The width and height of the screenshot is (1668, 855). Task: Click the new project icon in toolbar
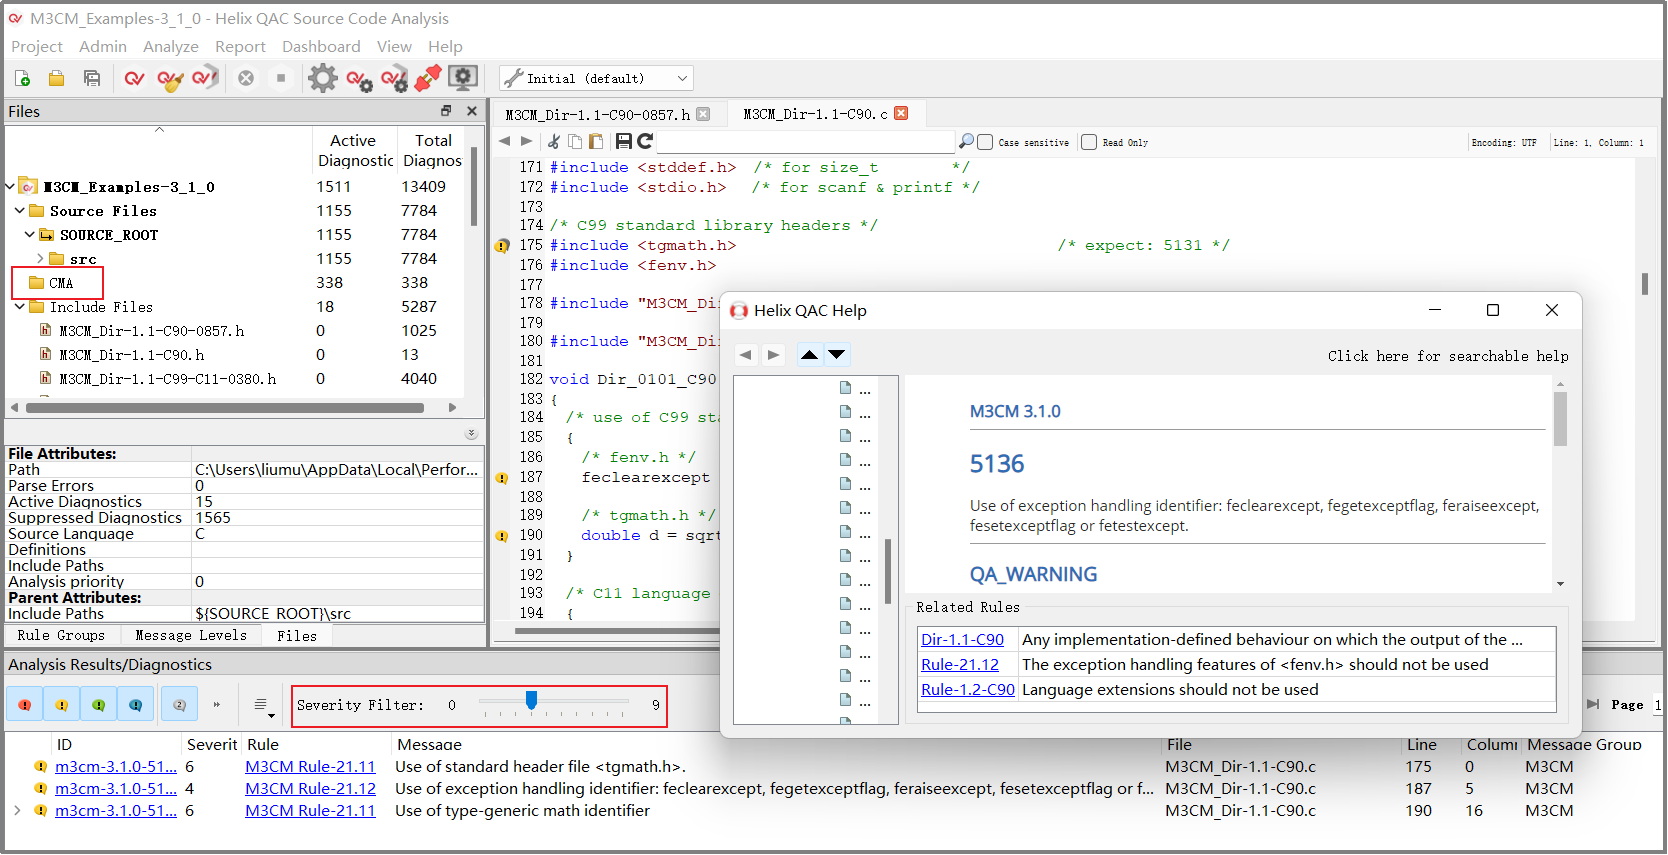(x=22, y=78)
